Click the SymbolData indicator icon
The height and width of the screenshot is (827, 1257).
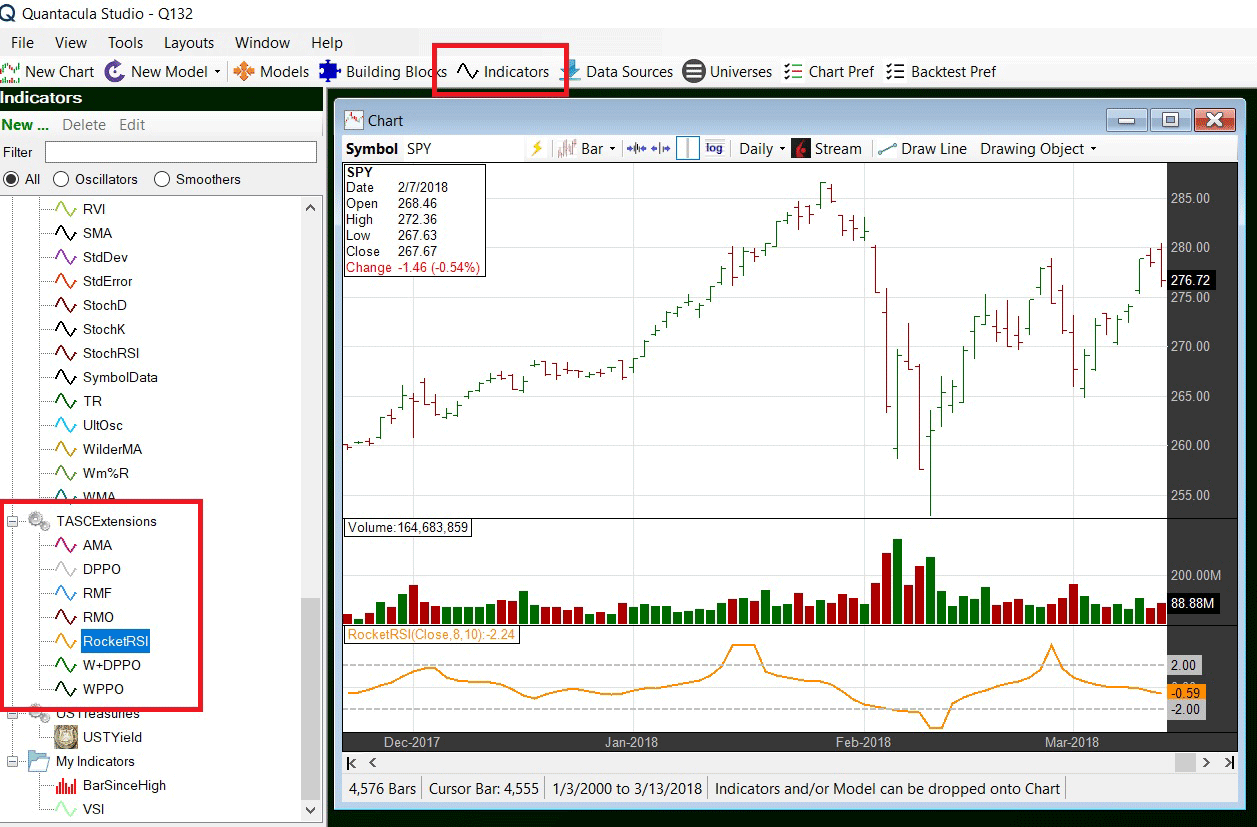tap(66, 377)
